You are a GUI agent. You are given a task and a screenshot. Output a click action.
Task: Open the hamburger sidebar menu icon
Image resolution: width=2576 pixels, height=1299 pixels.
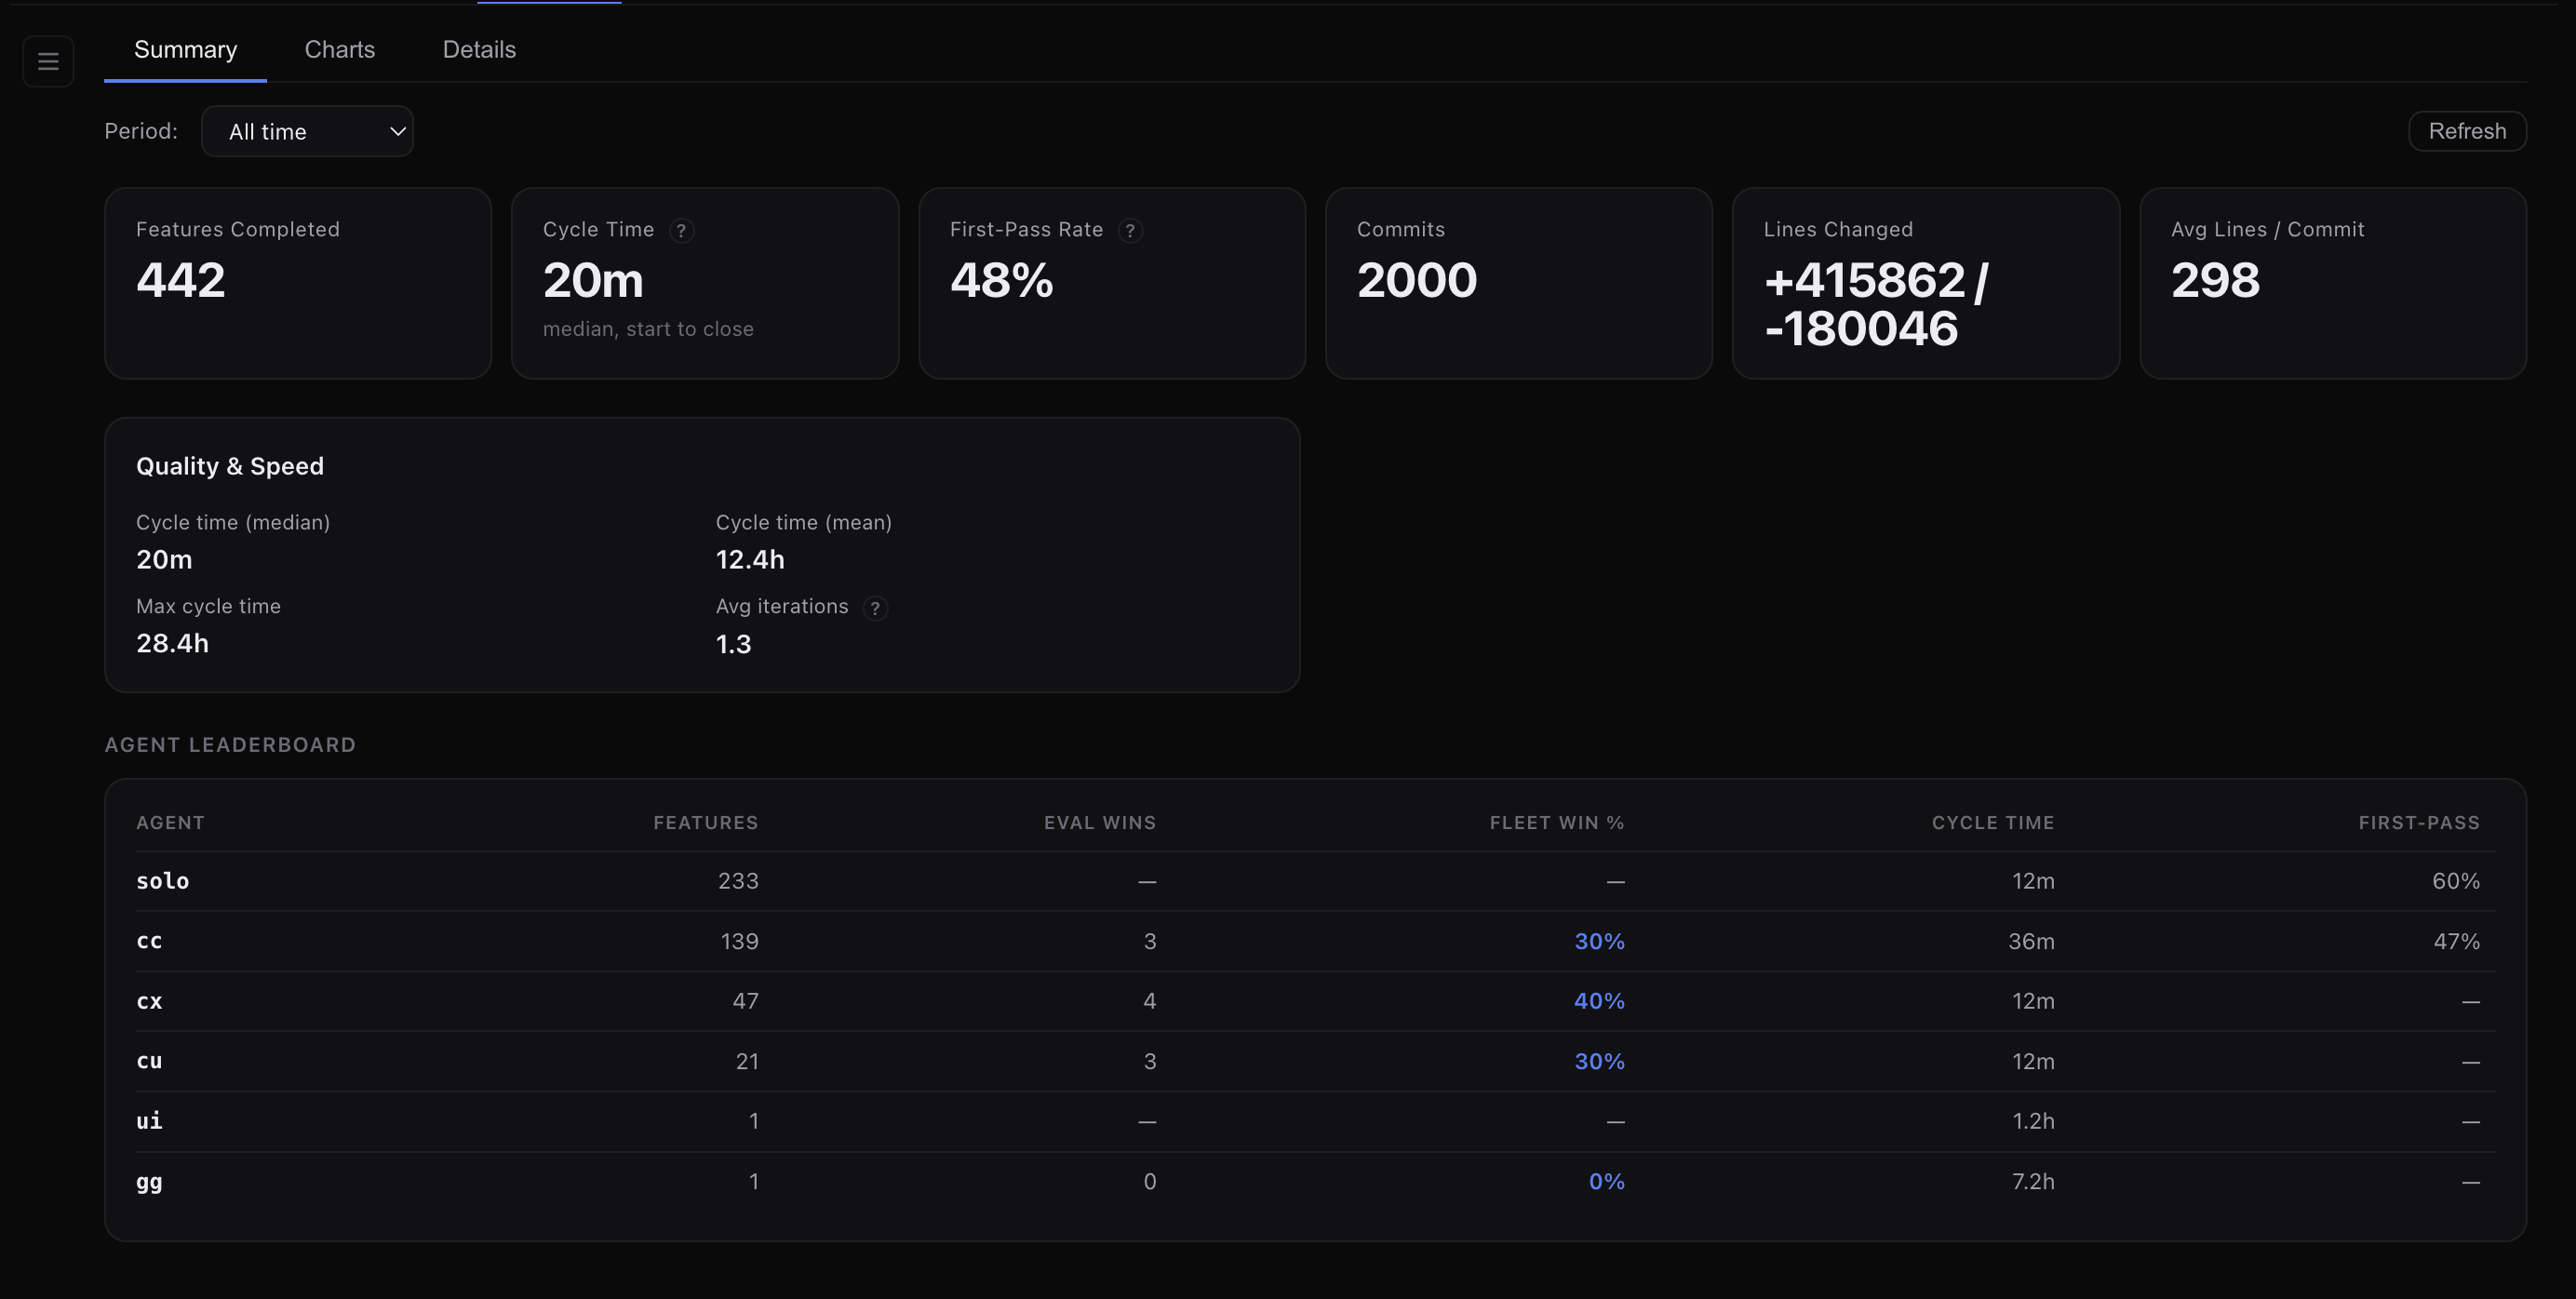[x=48, y=61]
